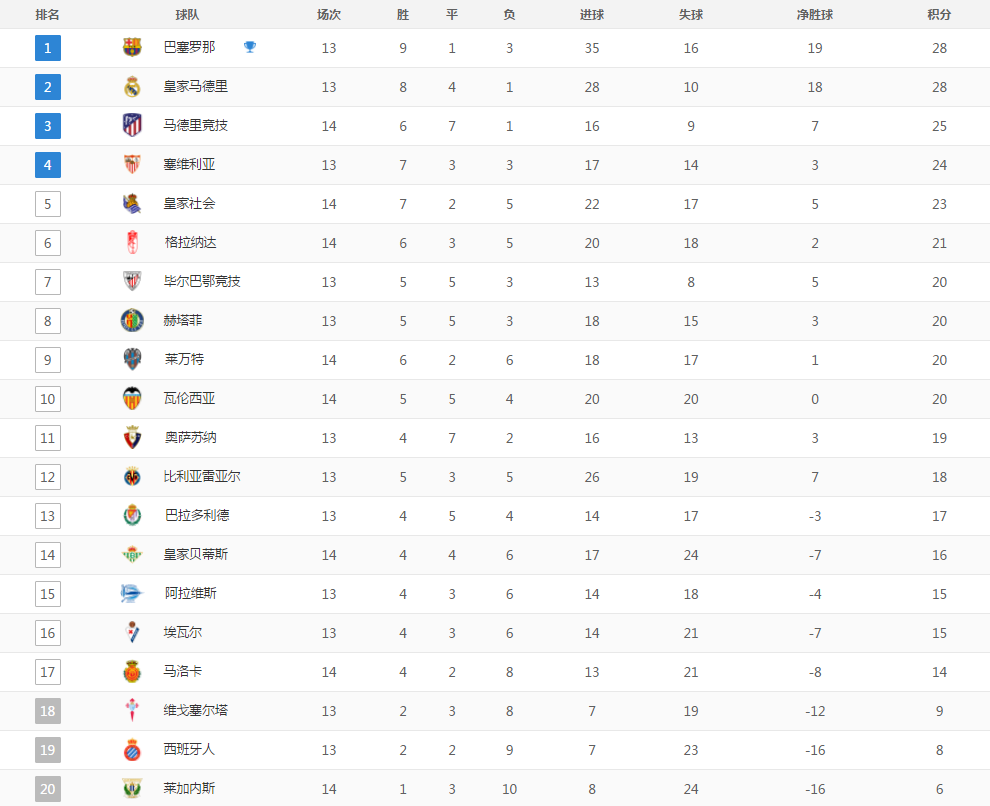The image size is (990, 806).
Task: Click the Celta Vigo crest icon
Action: coord(132,711)
